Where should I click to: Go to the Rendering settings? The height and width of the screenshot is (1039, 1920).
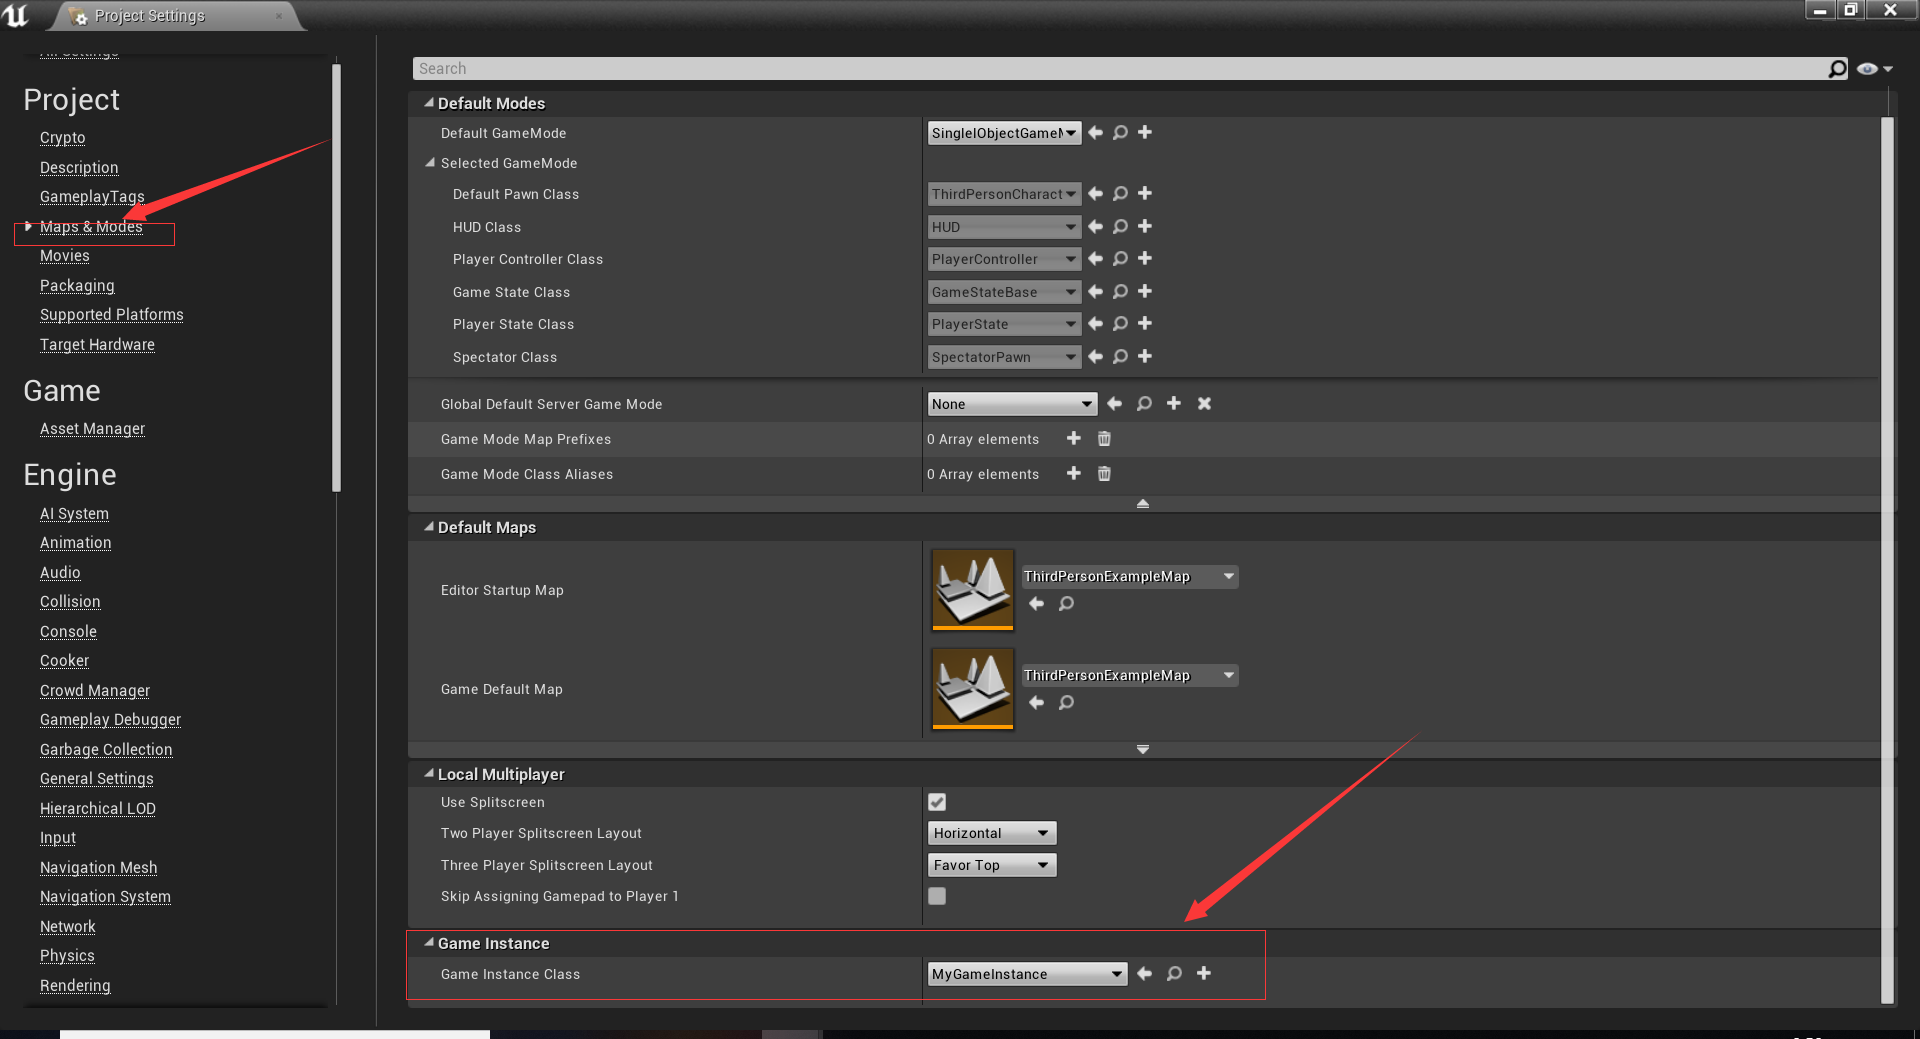pyautogui.click(x=74, y=985)
